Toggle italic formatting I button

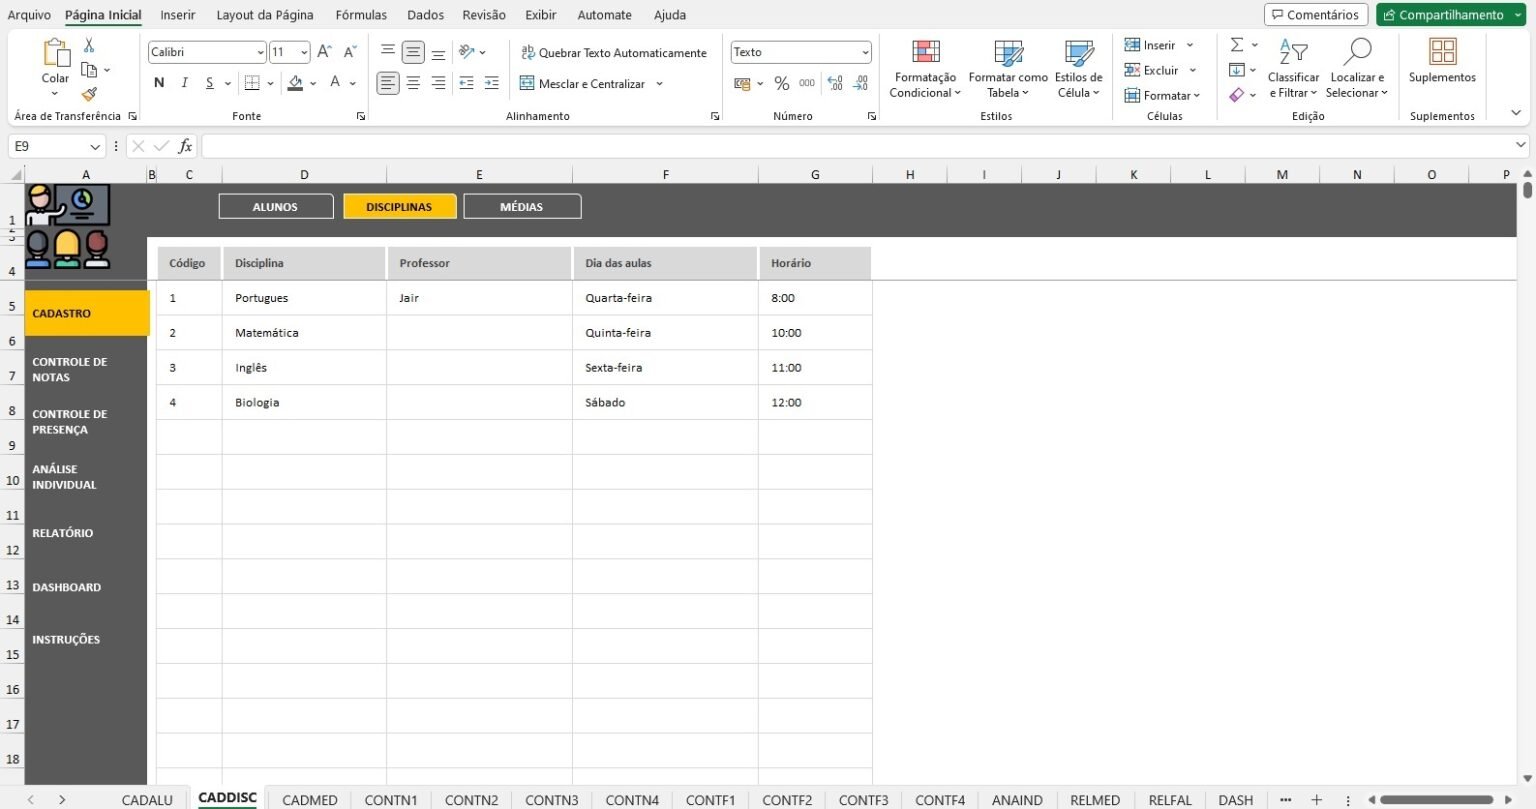[184, 83]
